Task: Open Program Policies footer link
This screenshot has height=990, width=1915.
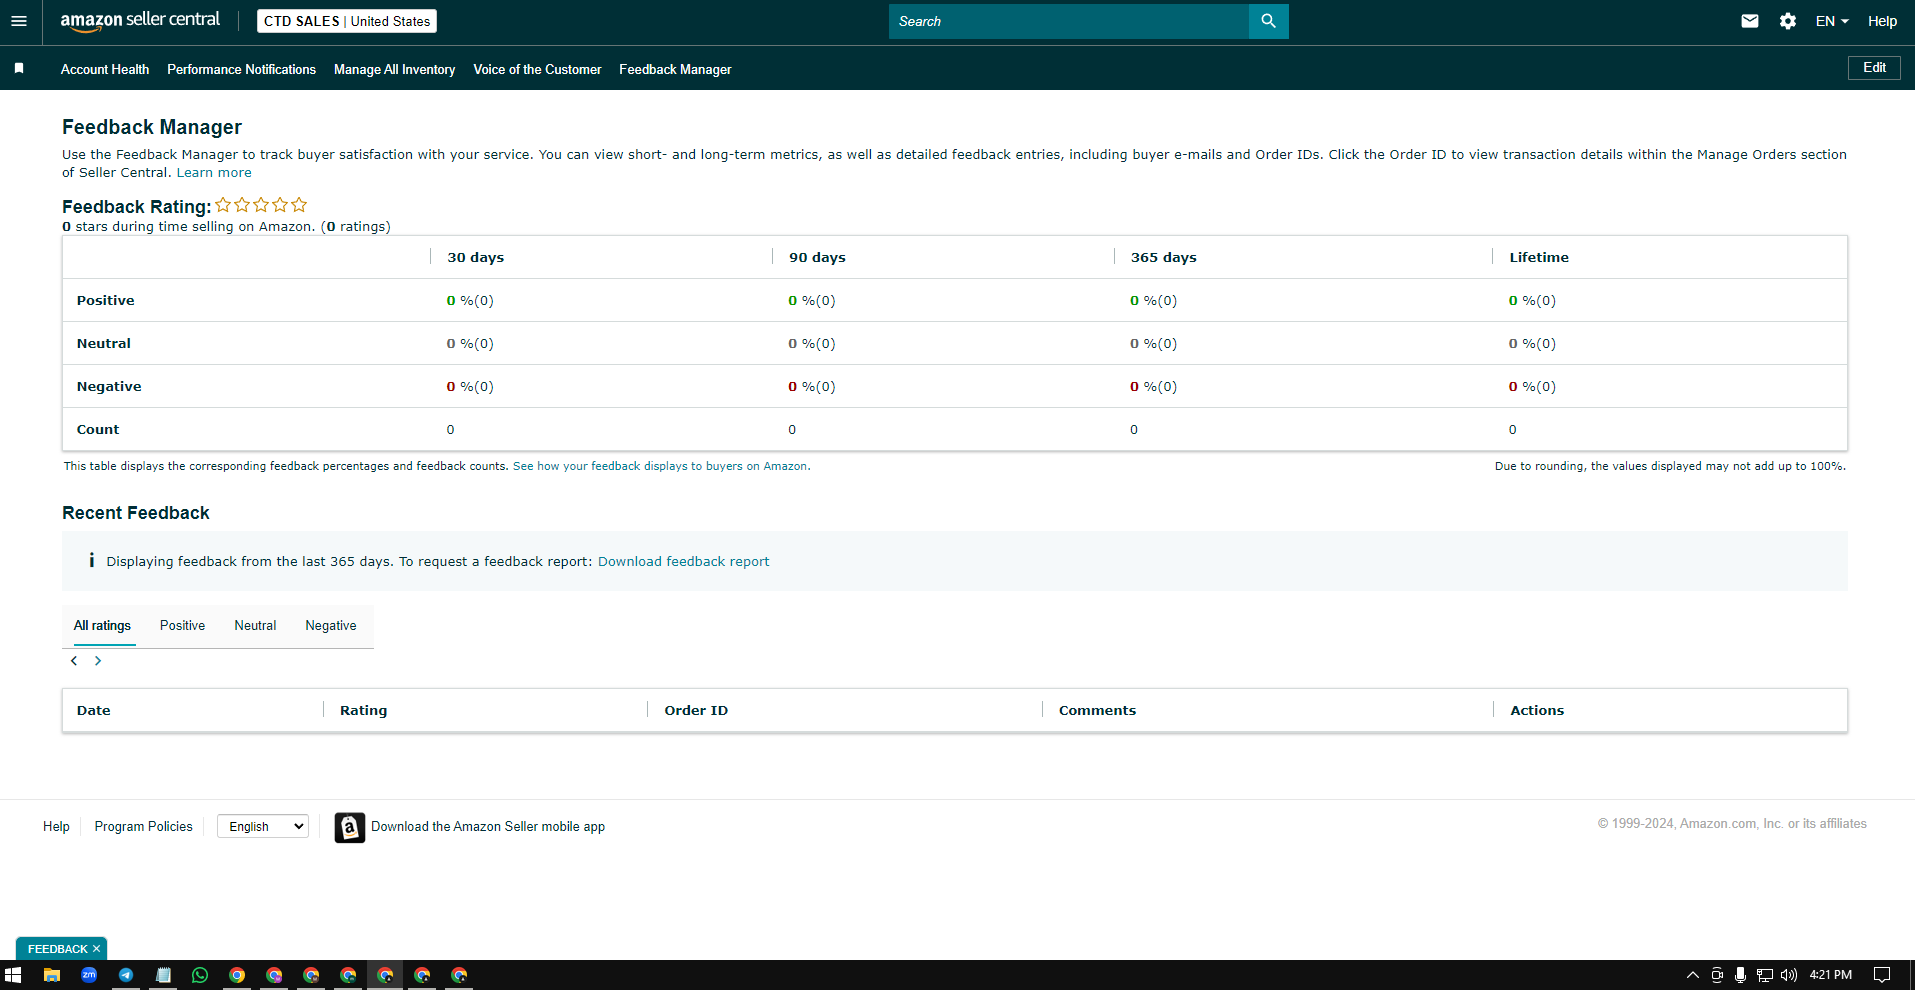Action: pyautogui.click(x=143, y=826)
